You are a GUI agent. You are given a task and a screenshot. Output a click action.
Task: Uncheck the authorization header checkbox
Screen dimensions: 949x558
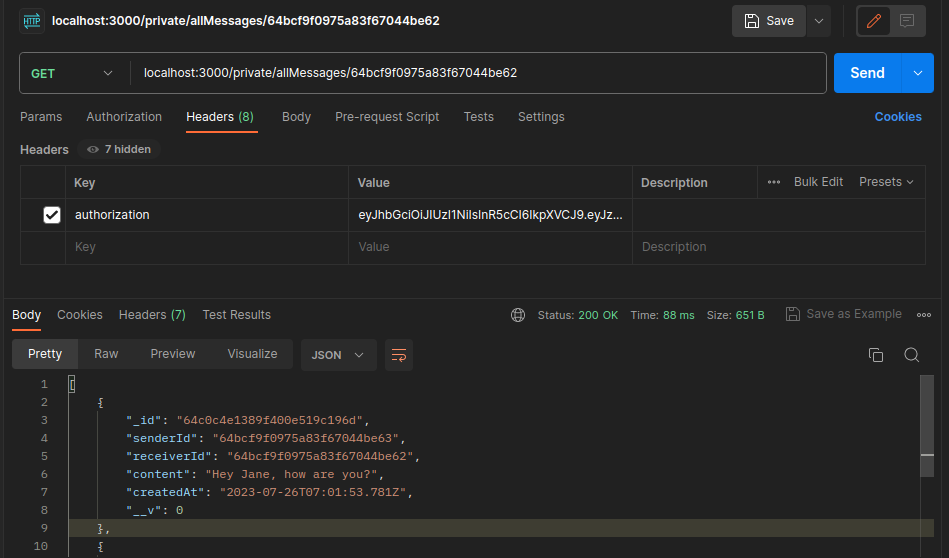point(52,215)
